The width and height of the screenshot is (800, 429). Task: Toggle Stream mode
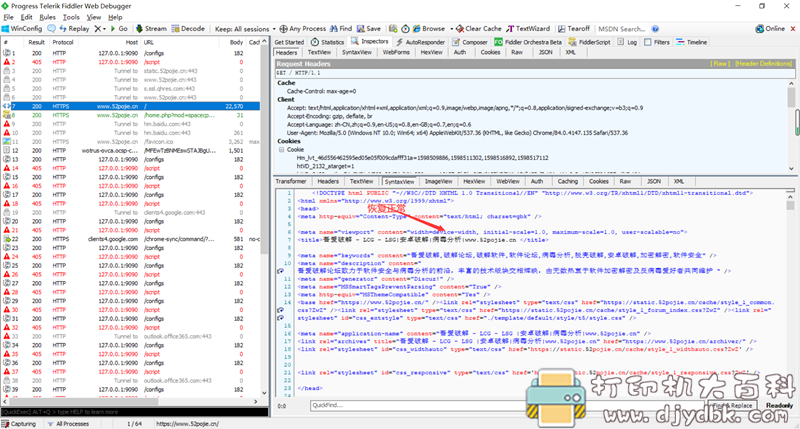coord(151,29)
